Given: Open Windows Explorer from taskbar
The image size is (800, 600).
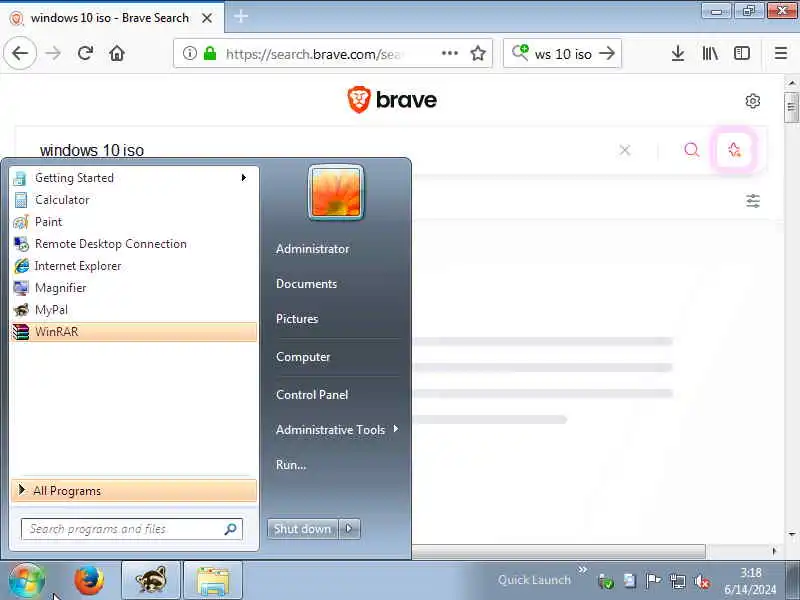Looking at the screenshot, I should [x=213, y=581].
